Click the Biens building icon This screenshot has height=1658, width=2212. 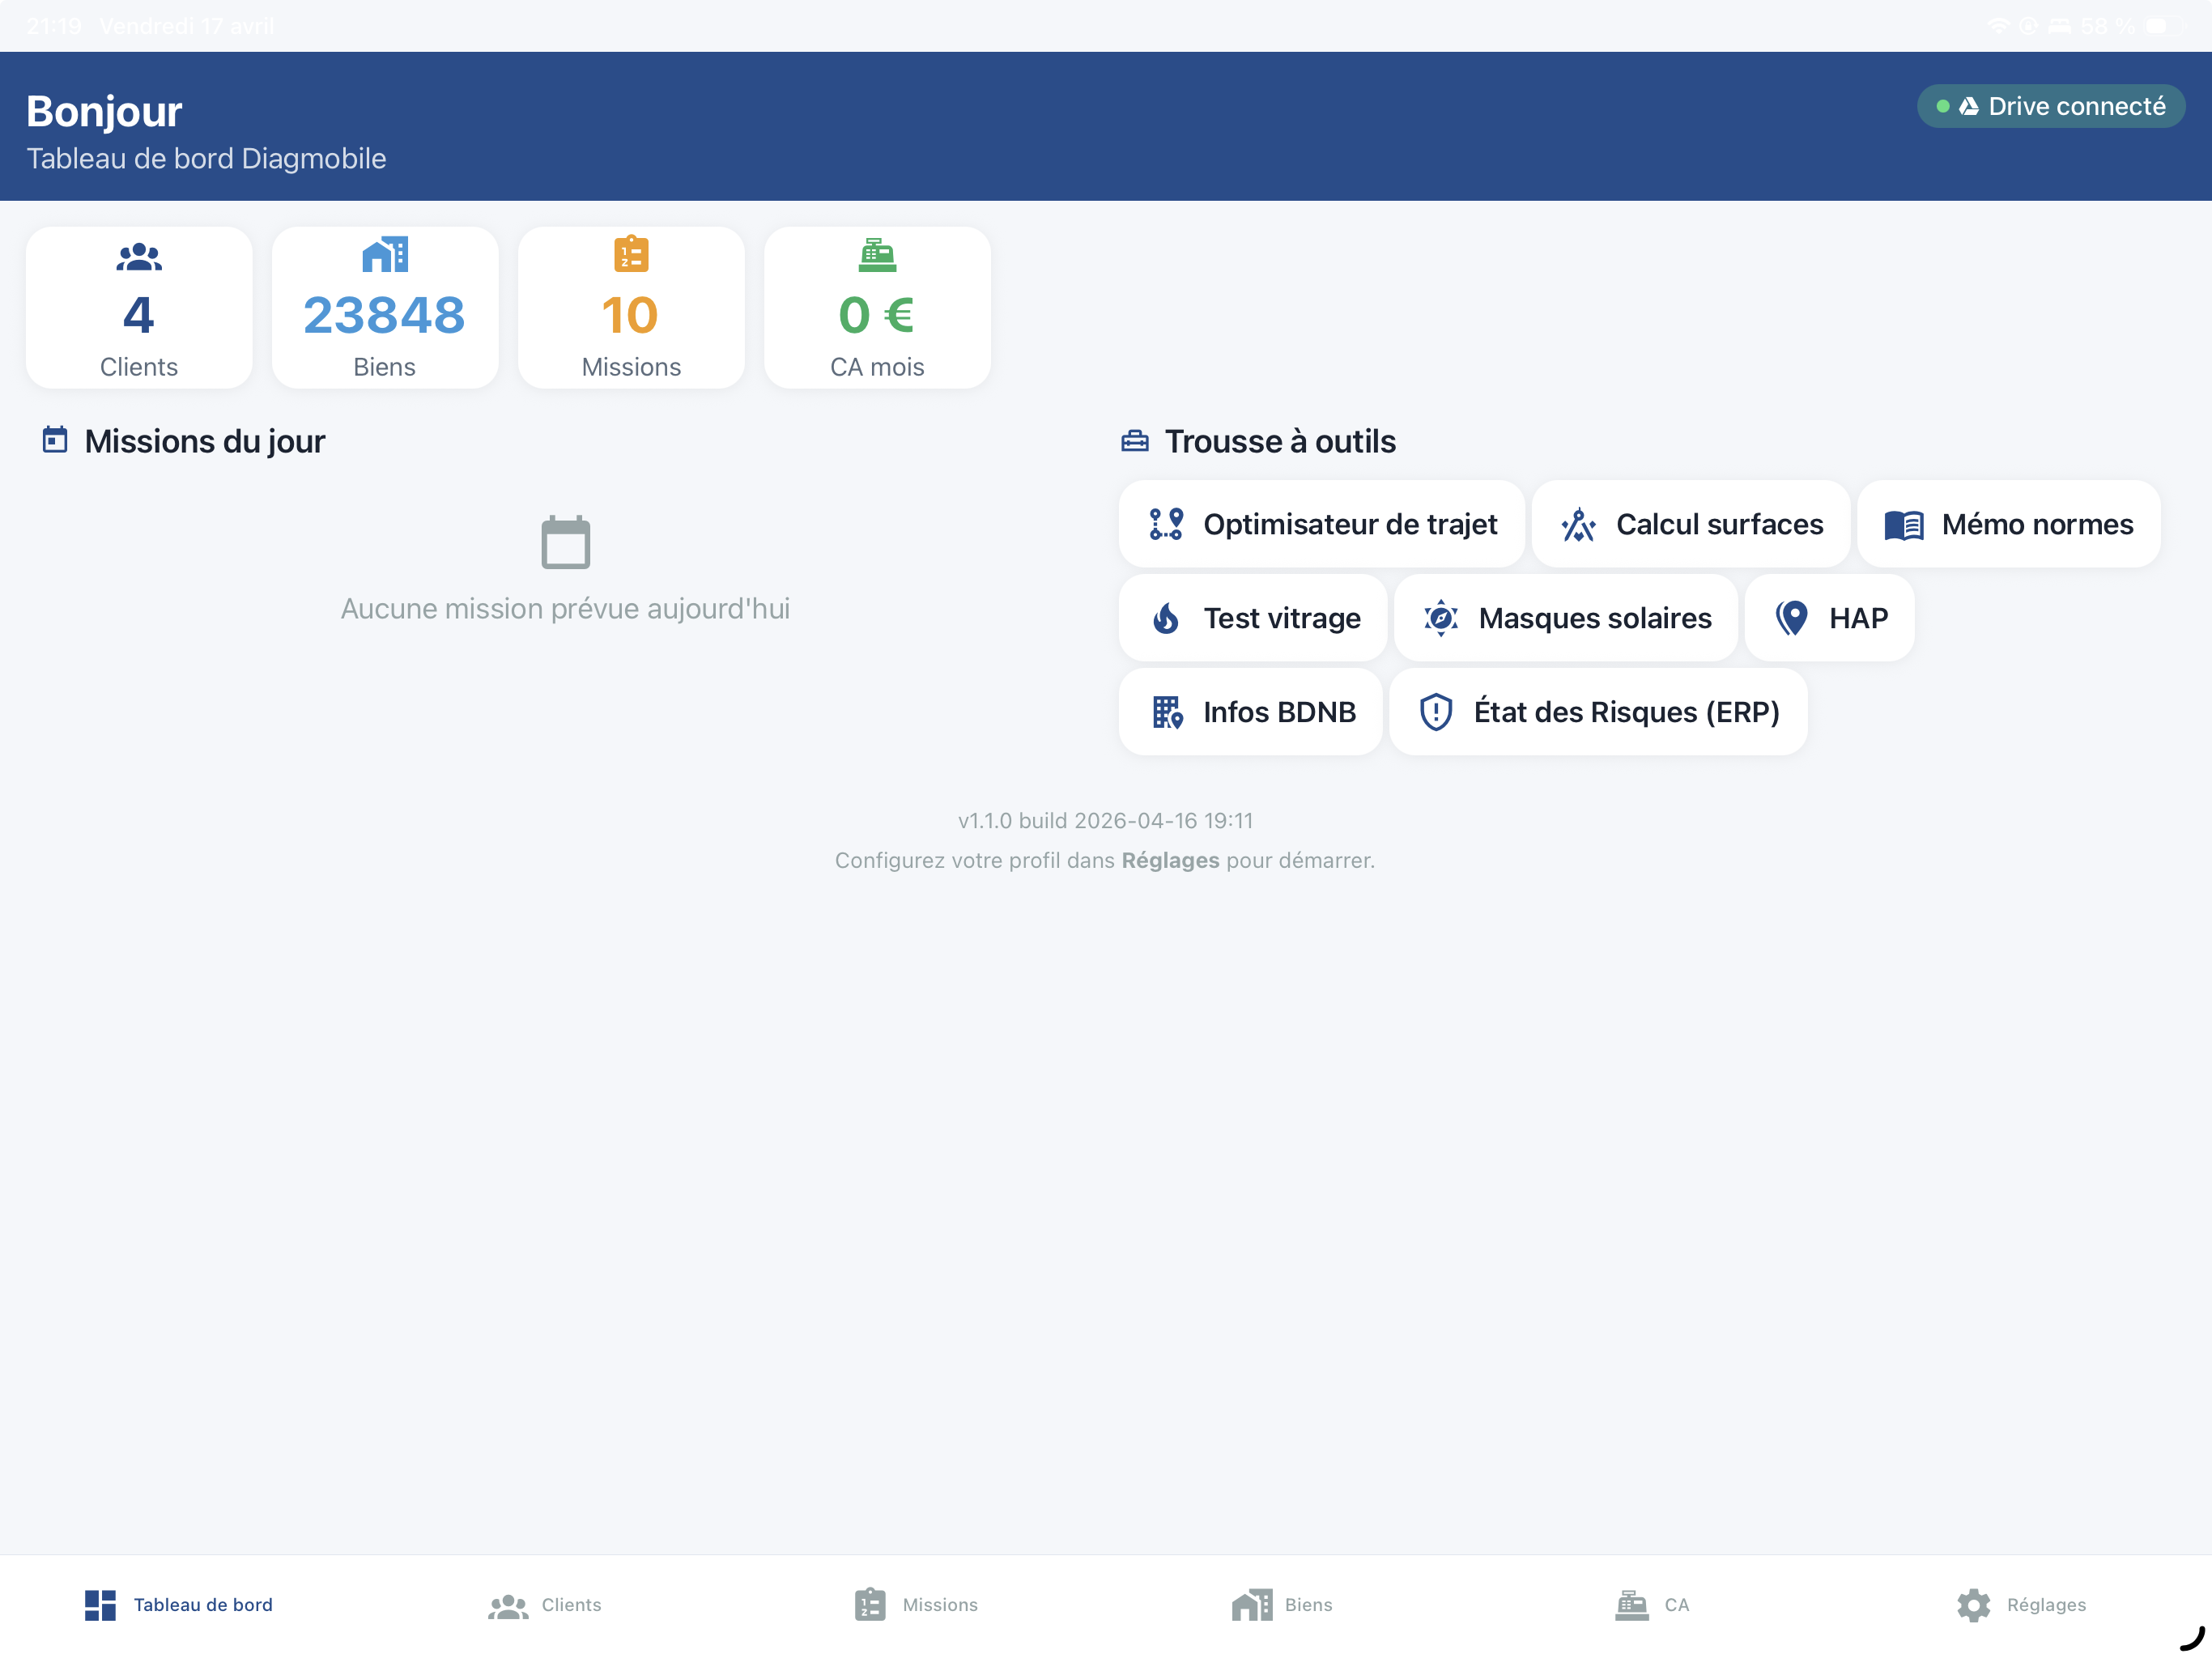tap(384, 256)
